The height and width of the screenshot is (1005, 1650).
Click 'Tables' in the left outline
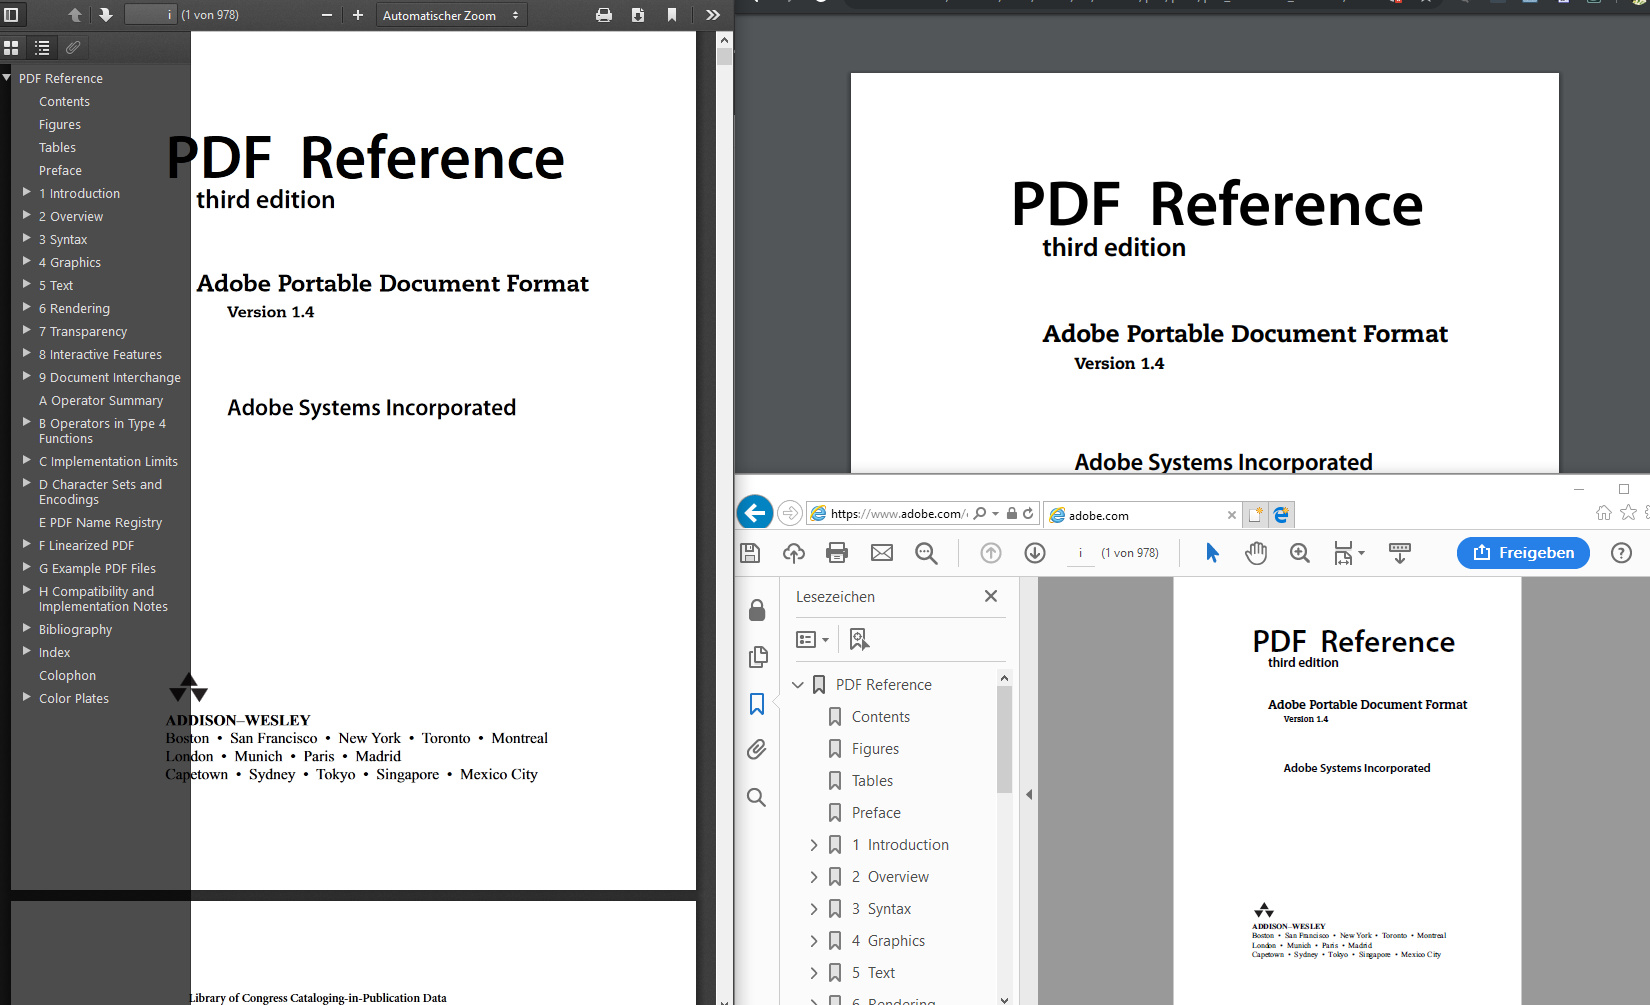point(57,148)
